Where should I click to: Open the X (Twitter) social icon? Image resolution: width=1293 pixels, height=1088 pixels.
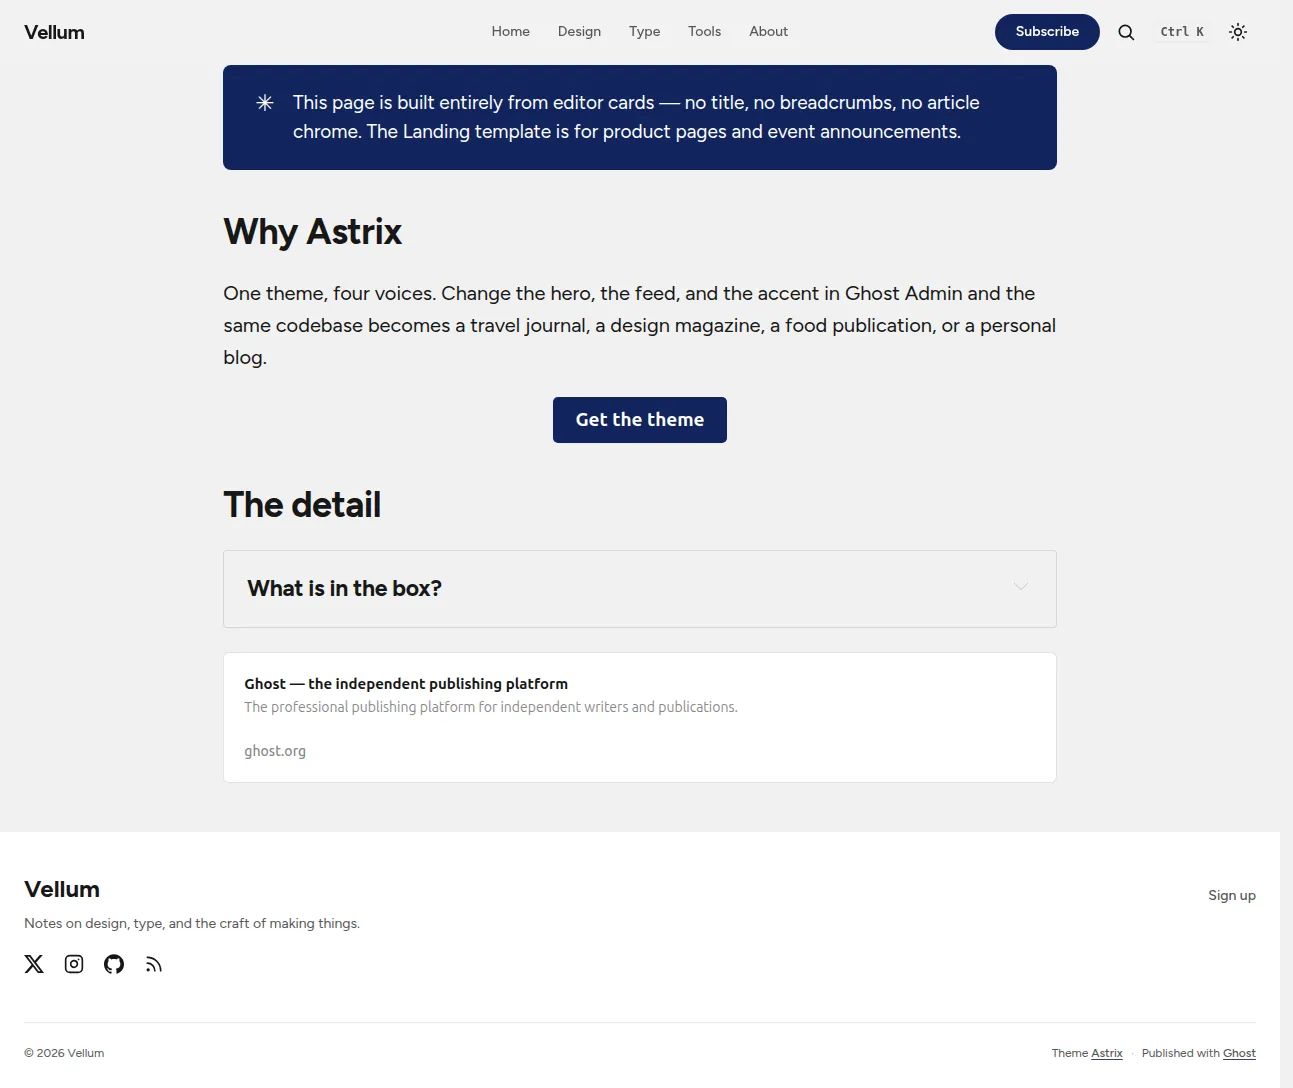click(34, 964)
